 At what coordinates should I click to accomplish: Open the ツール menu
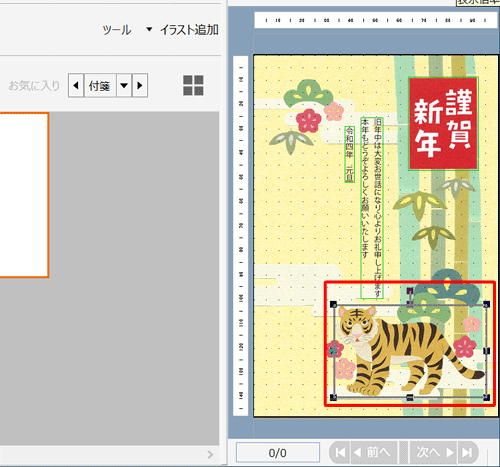coord(117,30)
